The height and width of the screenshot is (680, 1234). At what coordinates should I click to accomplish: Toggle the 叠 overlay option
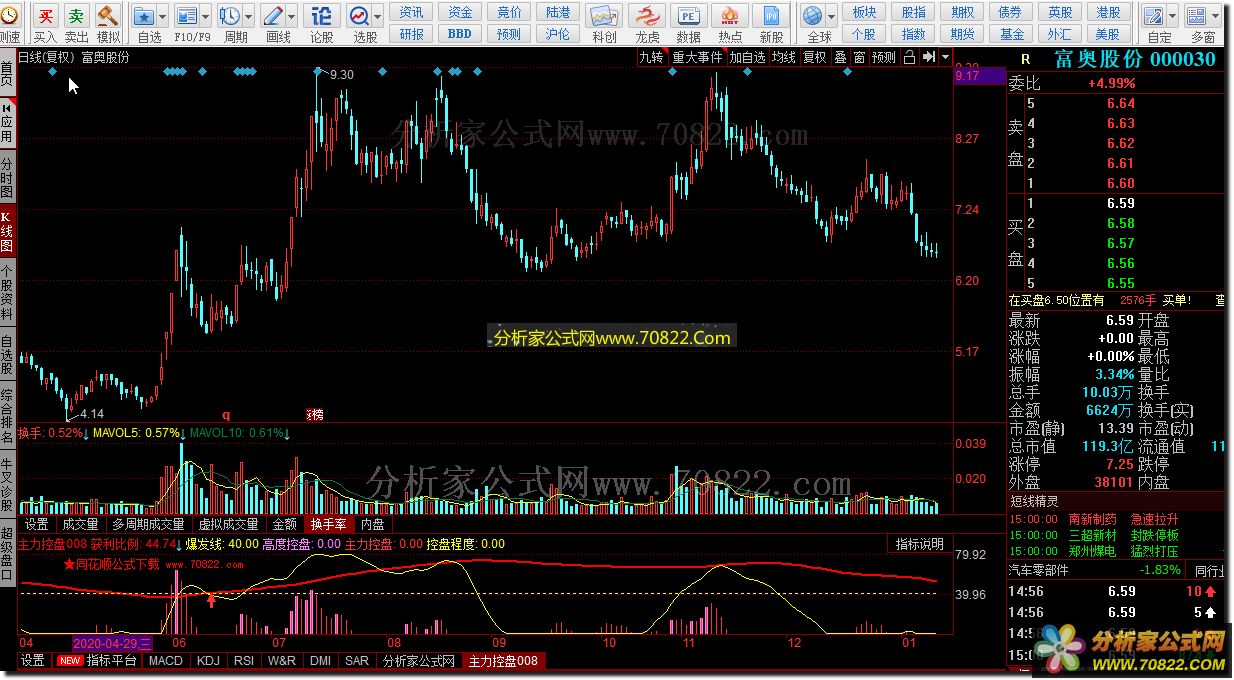(x=841, y=58)
